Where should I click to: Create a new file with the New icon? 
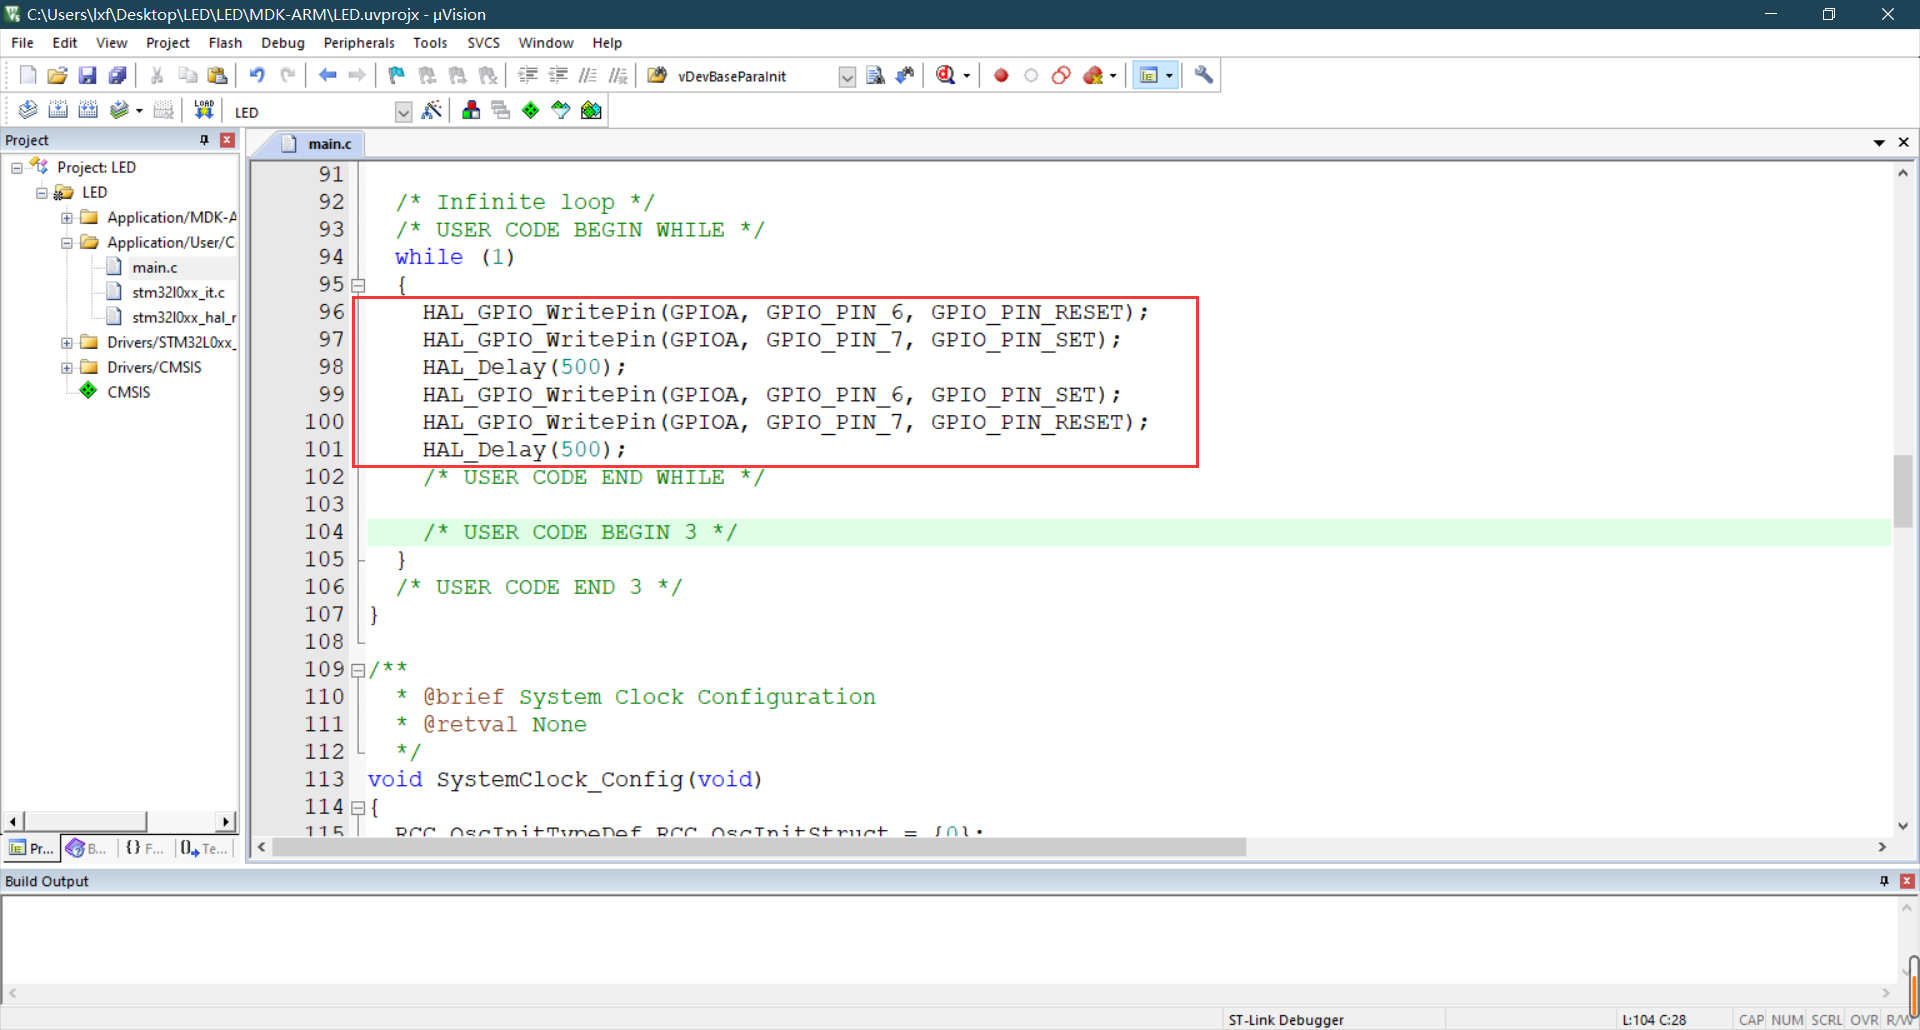pos(28,75)
